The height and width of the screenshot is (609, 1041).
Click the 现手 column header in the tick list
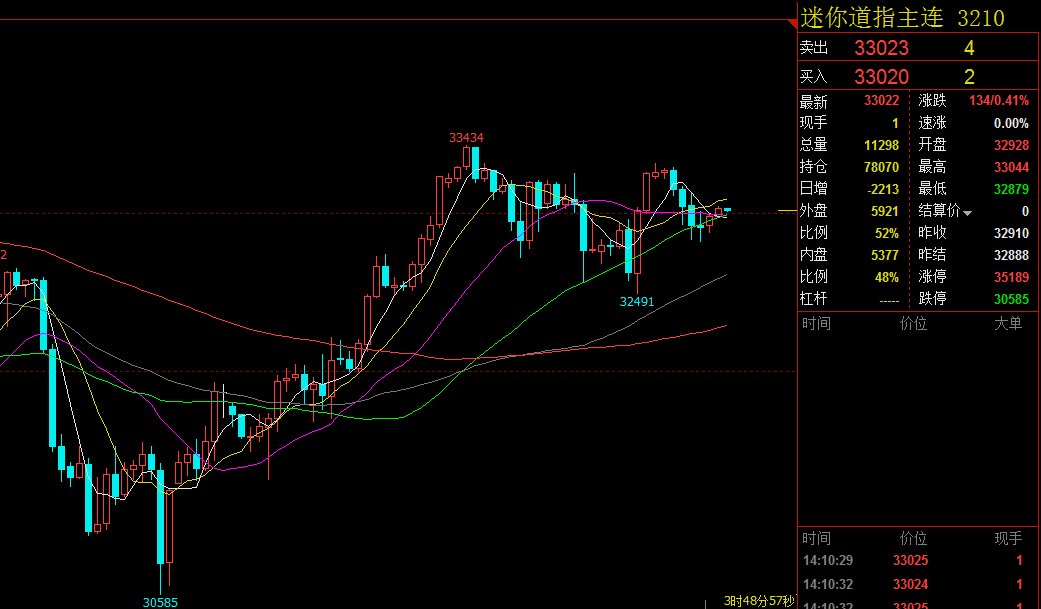coord(1008,539)
